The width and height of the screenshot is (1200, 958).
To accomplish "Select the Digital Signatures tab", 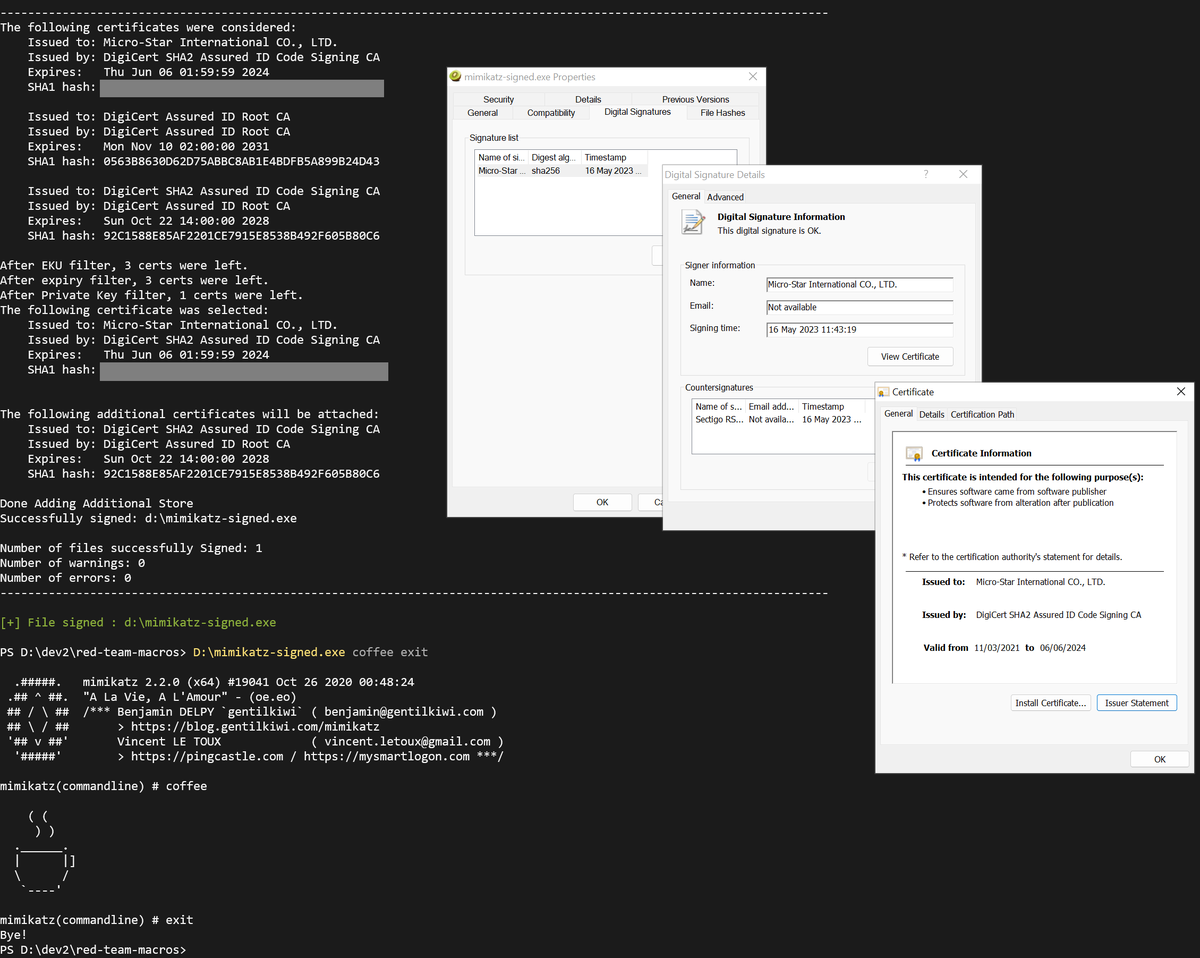I will click(638, 112).
